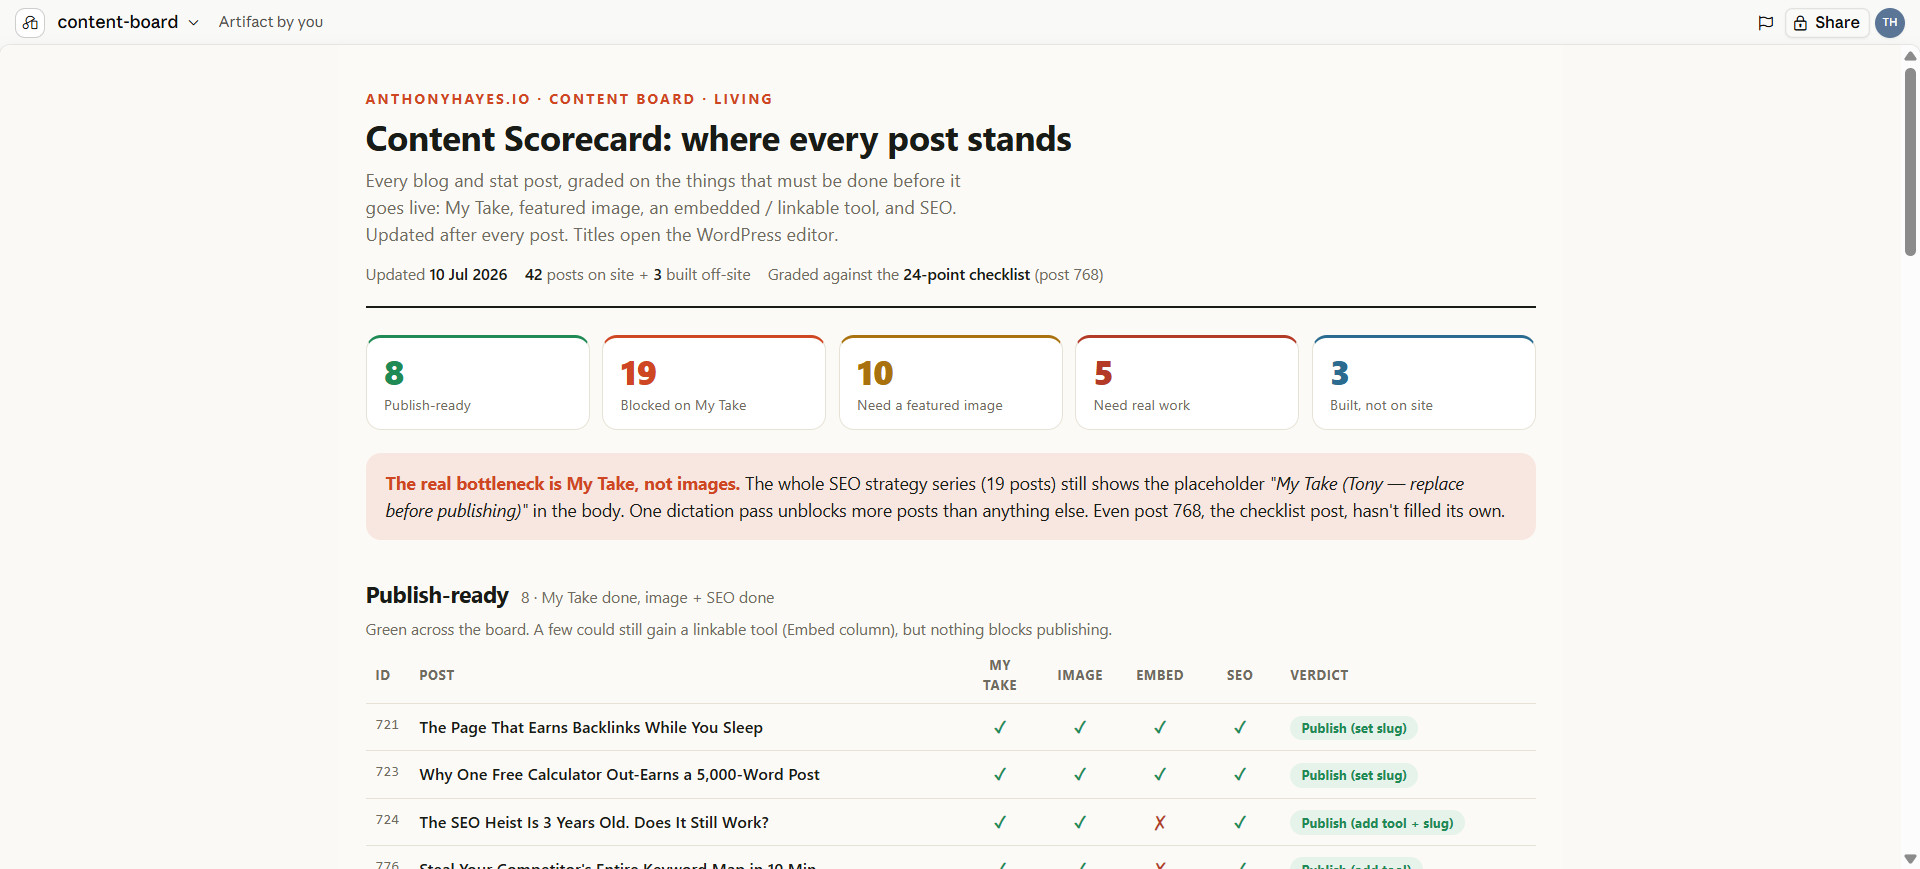This screenshot has height=869, width=1920.
Task: Select the 3 Built, not on site card
Action: [1424, 383]
